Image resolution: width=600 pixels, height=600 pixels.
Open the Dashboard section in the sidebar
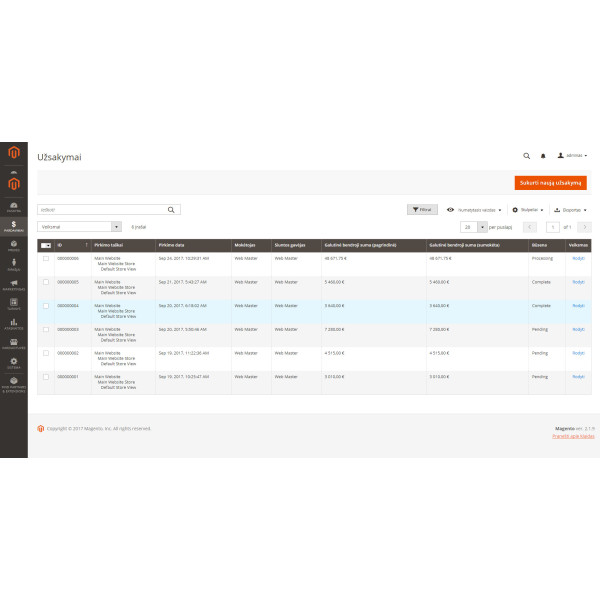pyautogui.click(x=14, y=207)
